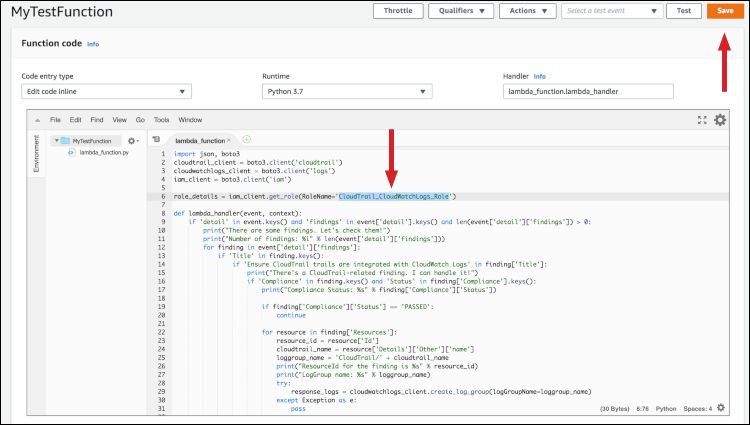The height and width of the screenshot is (425, 750).
Task: Click the lambda_function.py file icon
Action: 71,153
